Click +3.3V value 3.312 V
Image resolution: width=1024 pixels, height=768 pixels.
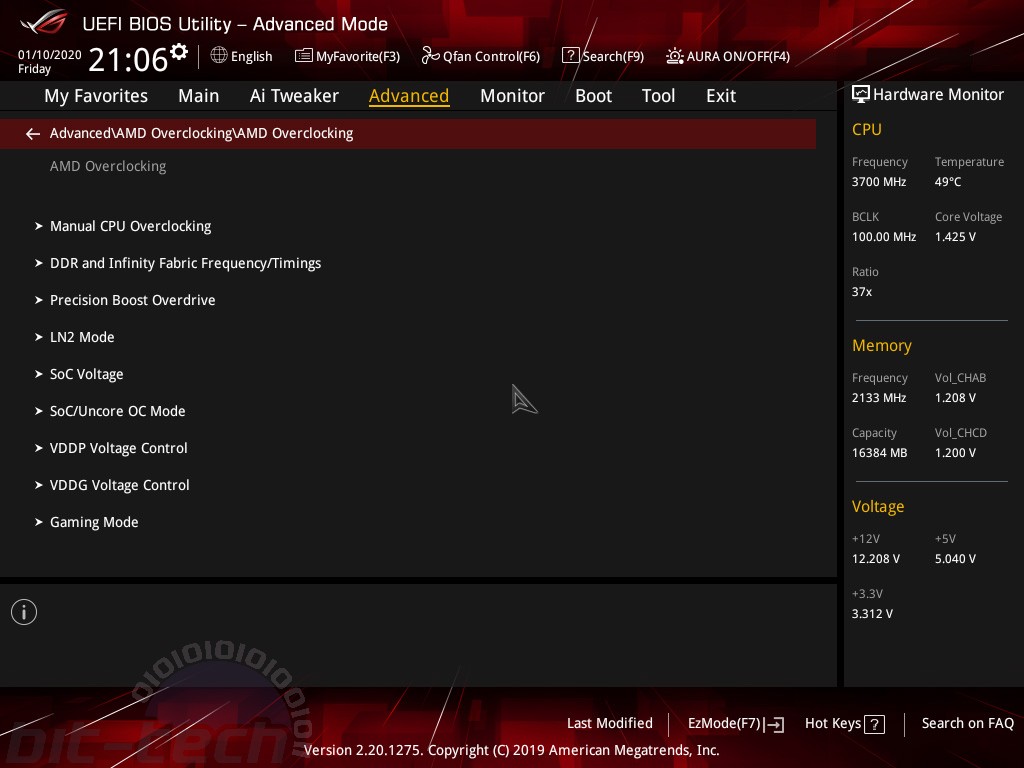tap(872, 614)
